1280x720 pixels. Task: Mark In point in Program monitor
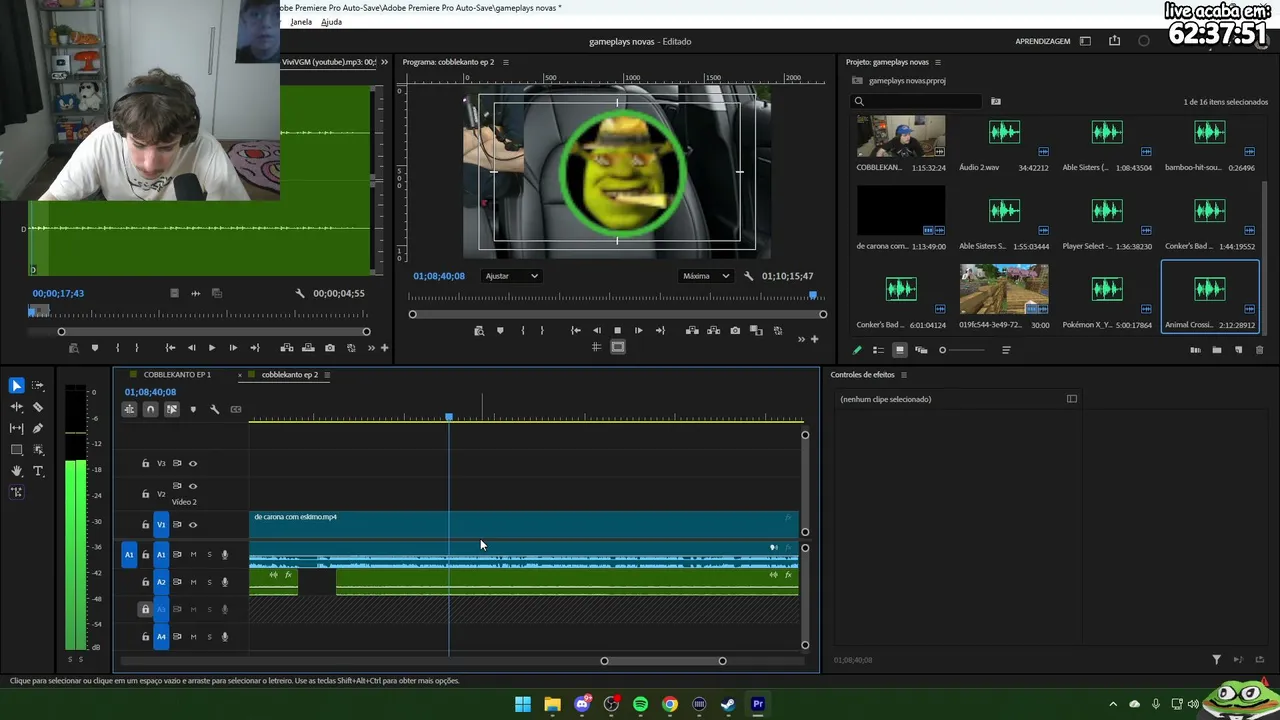tap(522, 331)
